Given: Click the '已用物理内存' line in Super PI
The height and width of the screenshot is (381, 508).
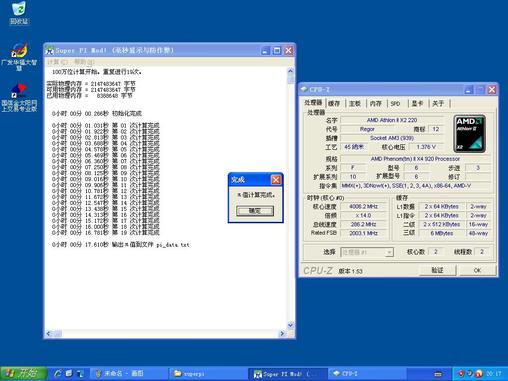Looking at the screenshot, I should 89,96.
